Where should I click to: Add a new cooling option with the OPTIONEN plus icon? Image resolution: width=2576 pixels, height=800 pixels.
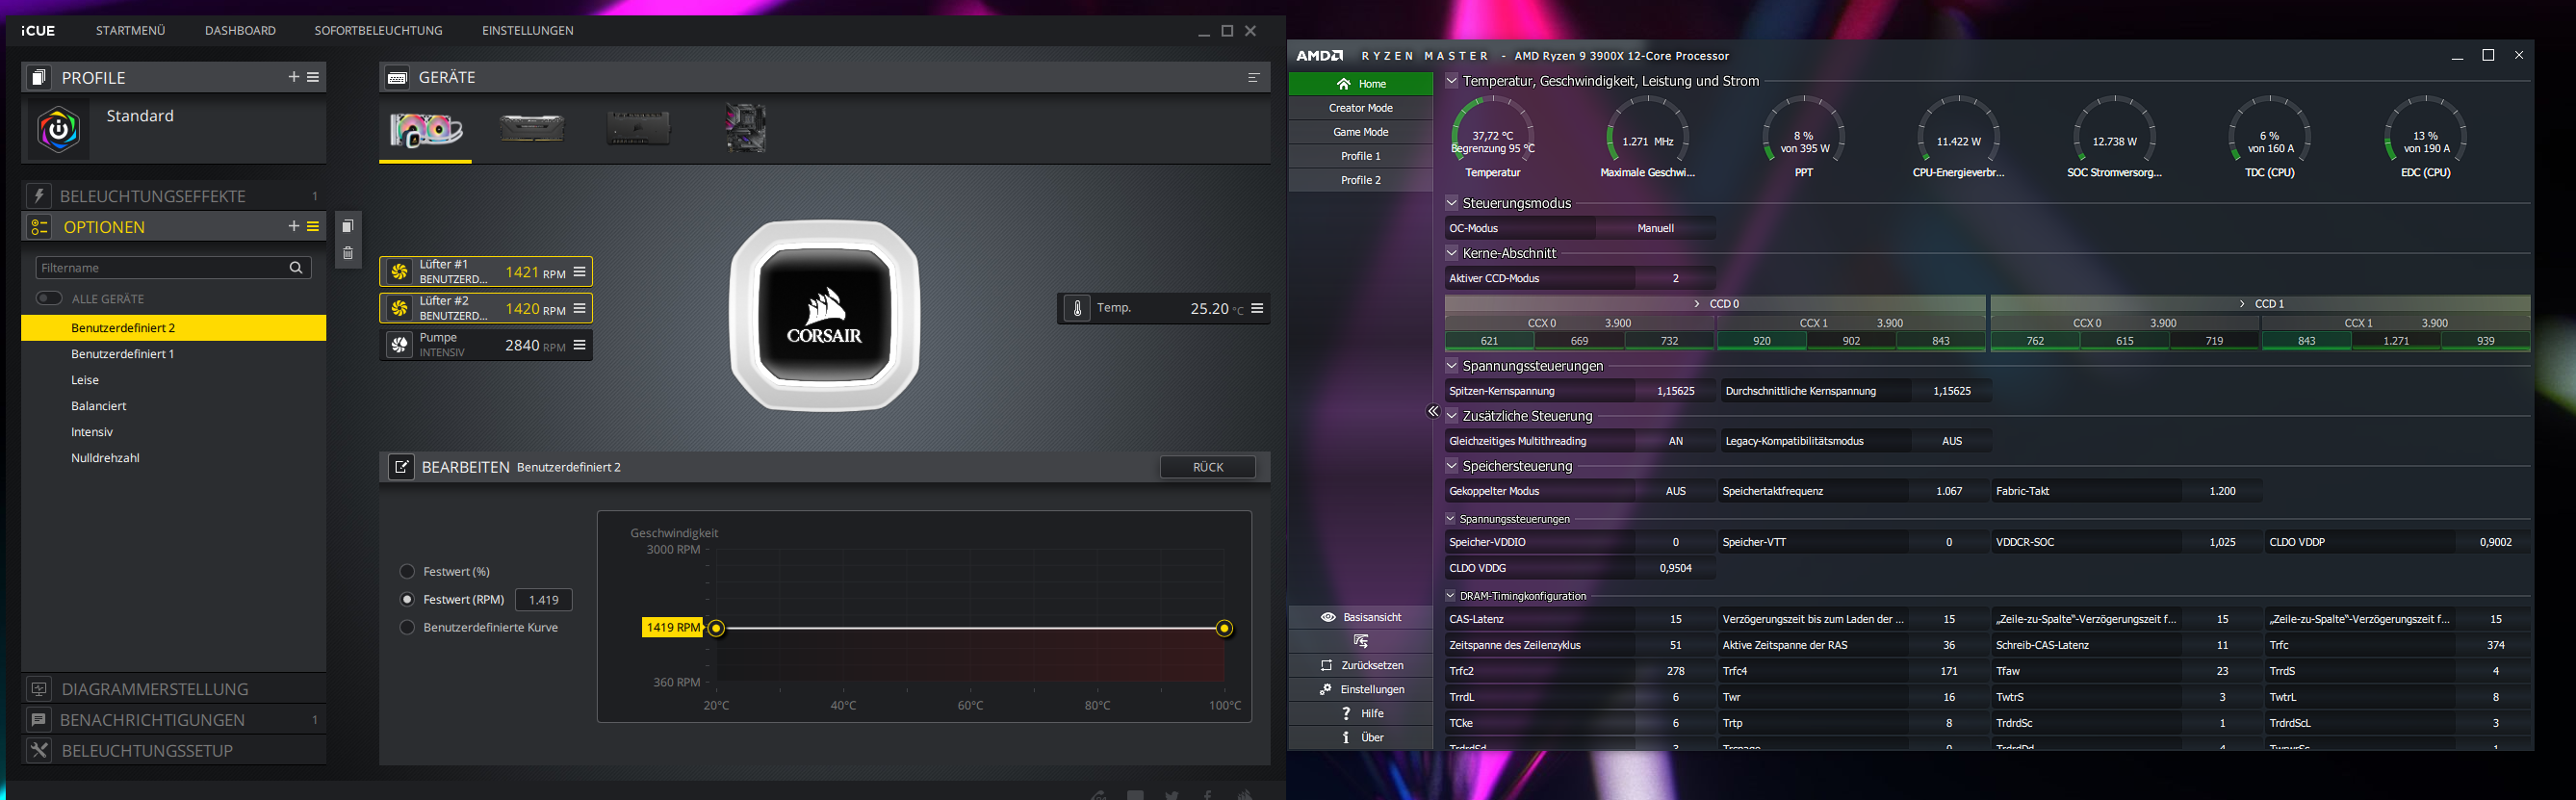point(294,227)
